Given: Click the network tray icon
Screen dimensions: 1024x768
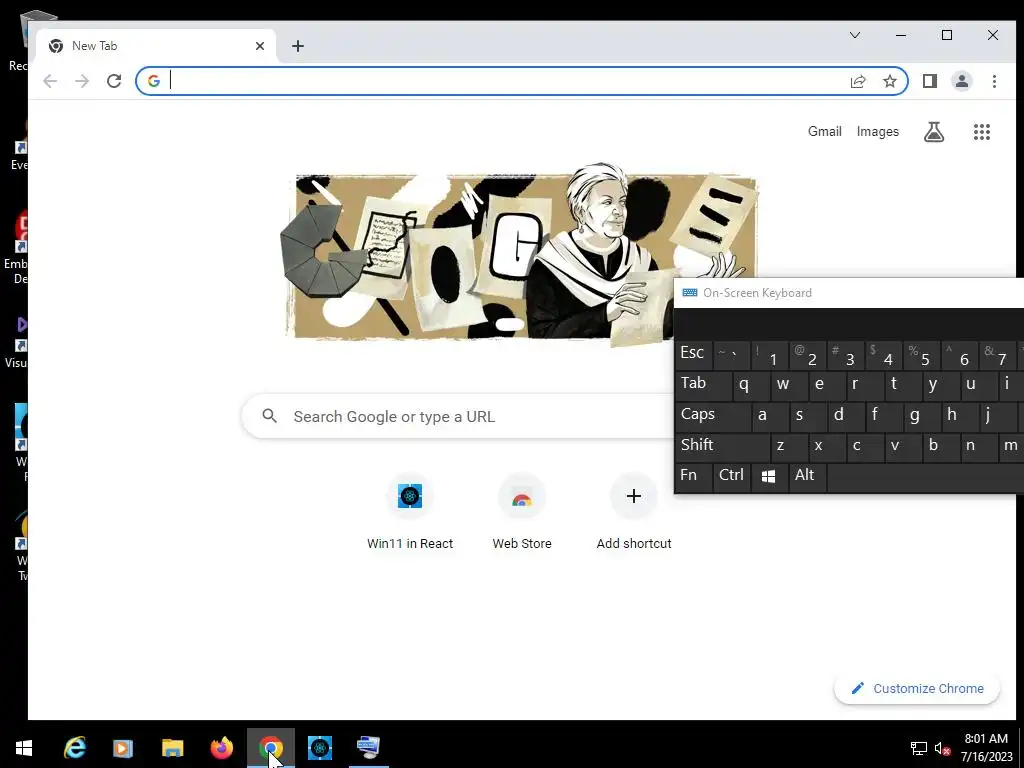Looking at the screenshot, I should (x=919, y=748).
